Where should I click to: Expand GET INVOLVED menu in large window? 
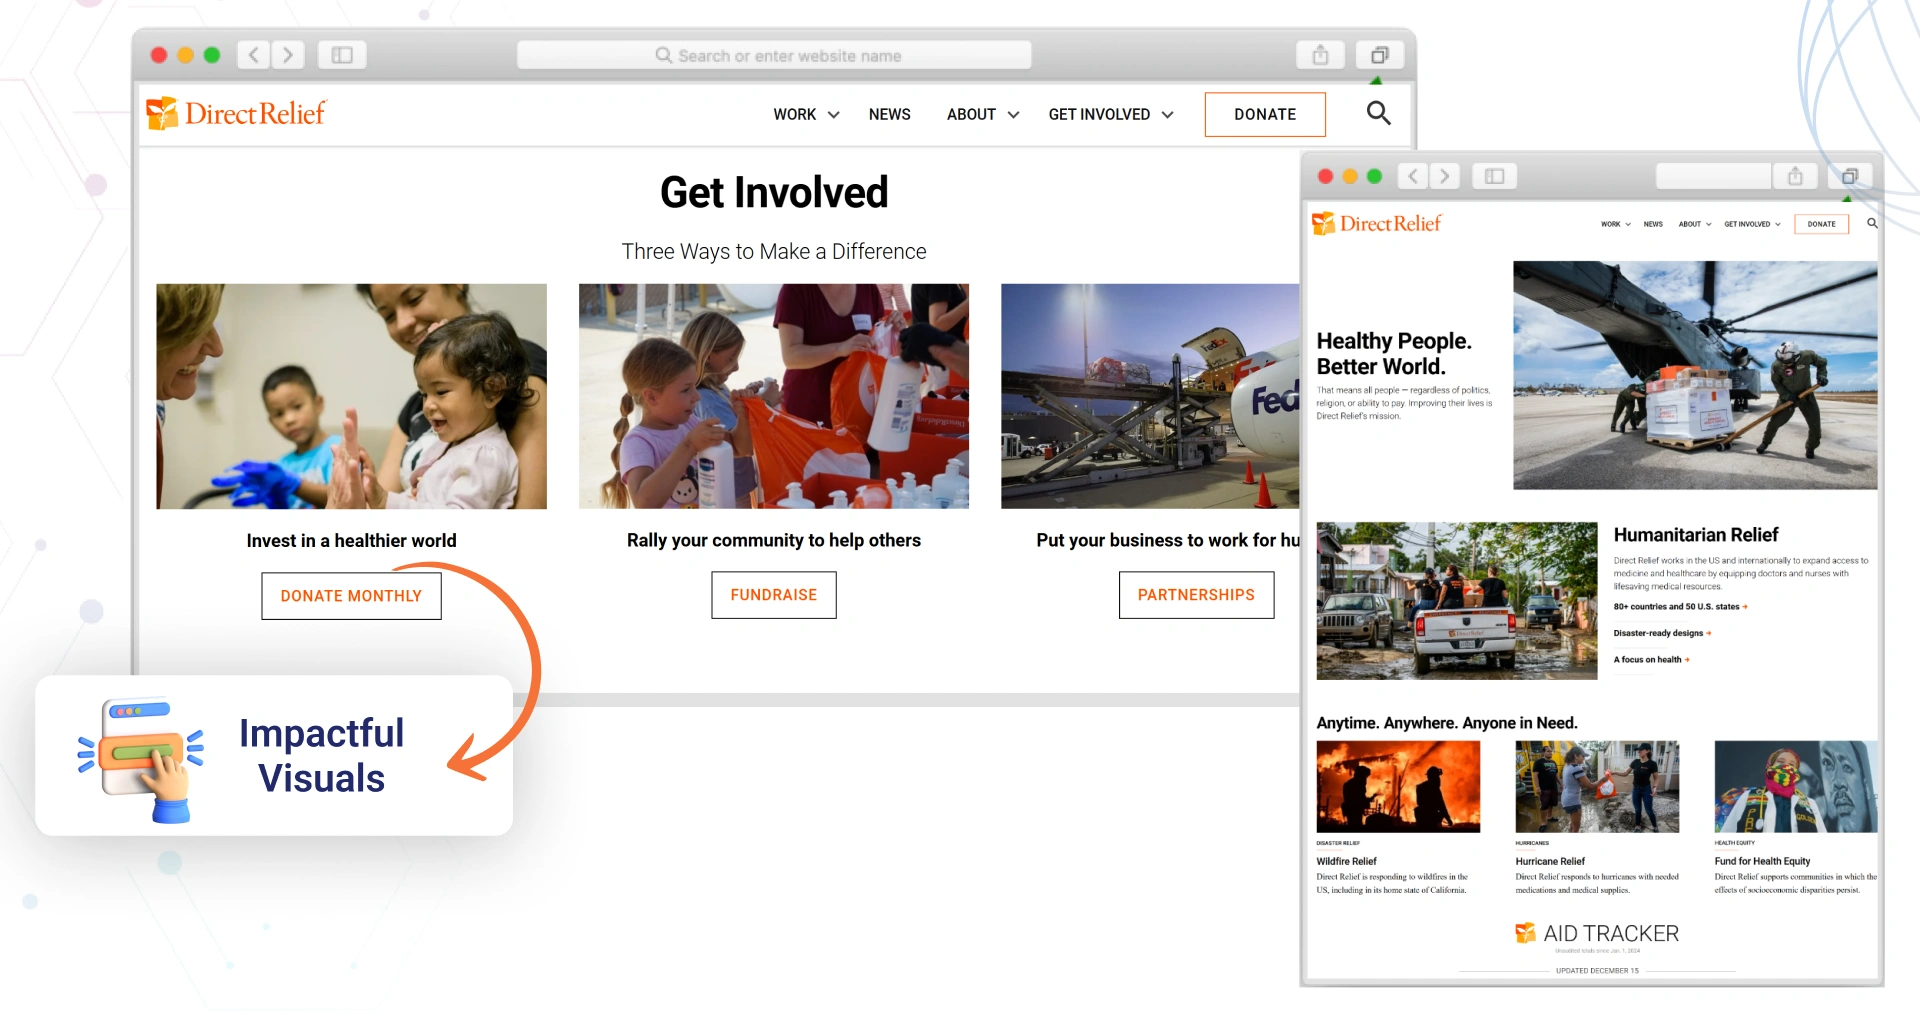point(1111,114)
